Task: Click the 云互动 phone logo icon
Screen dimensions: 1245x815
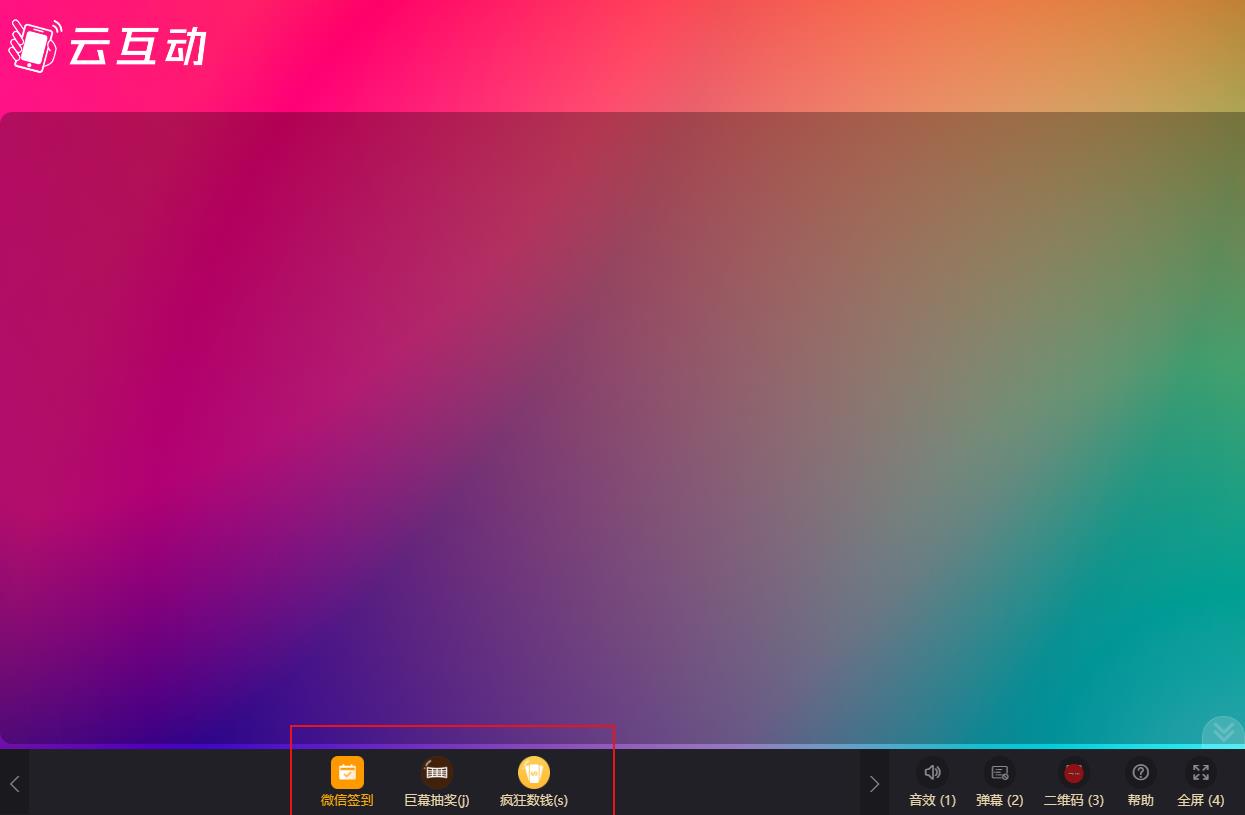Action: click(x=34, y=46)
